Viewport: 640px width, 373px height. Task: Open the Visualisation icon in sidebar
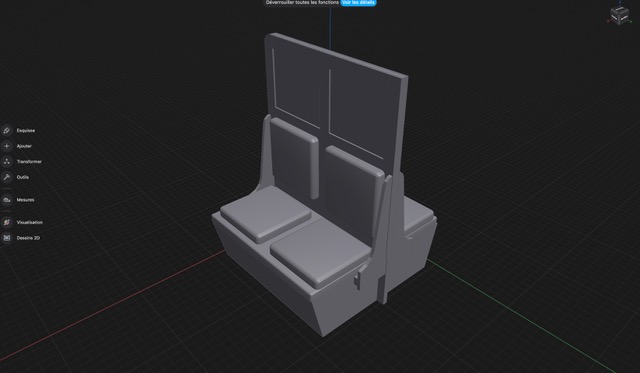point(7,222)
